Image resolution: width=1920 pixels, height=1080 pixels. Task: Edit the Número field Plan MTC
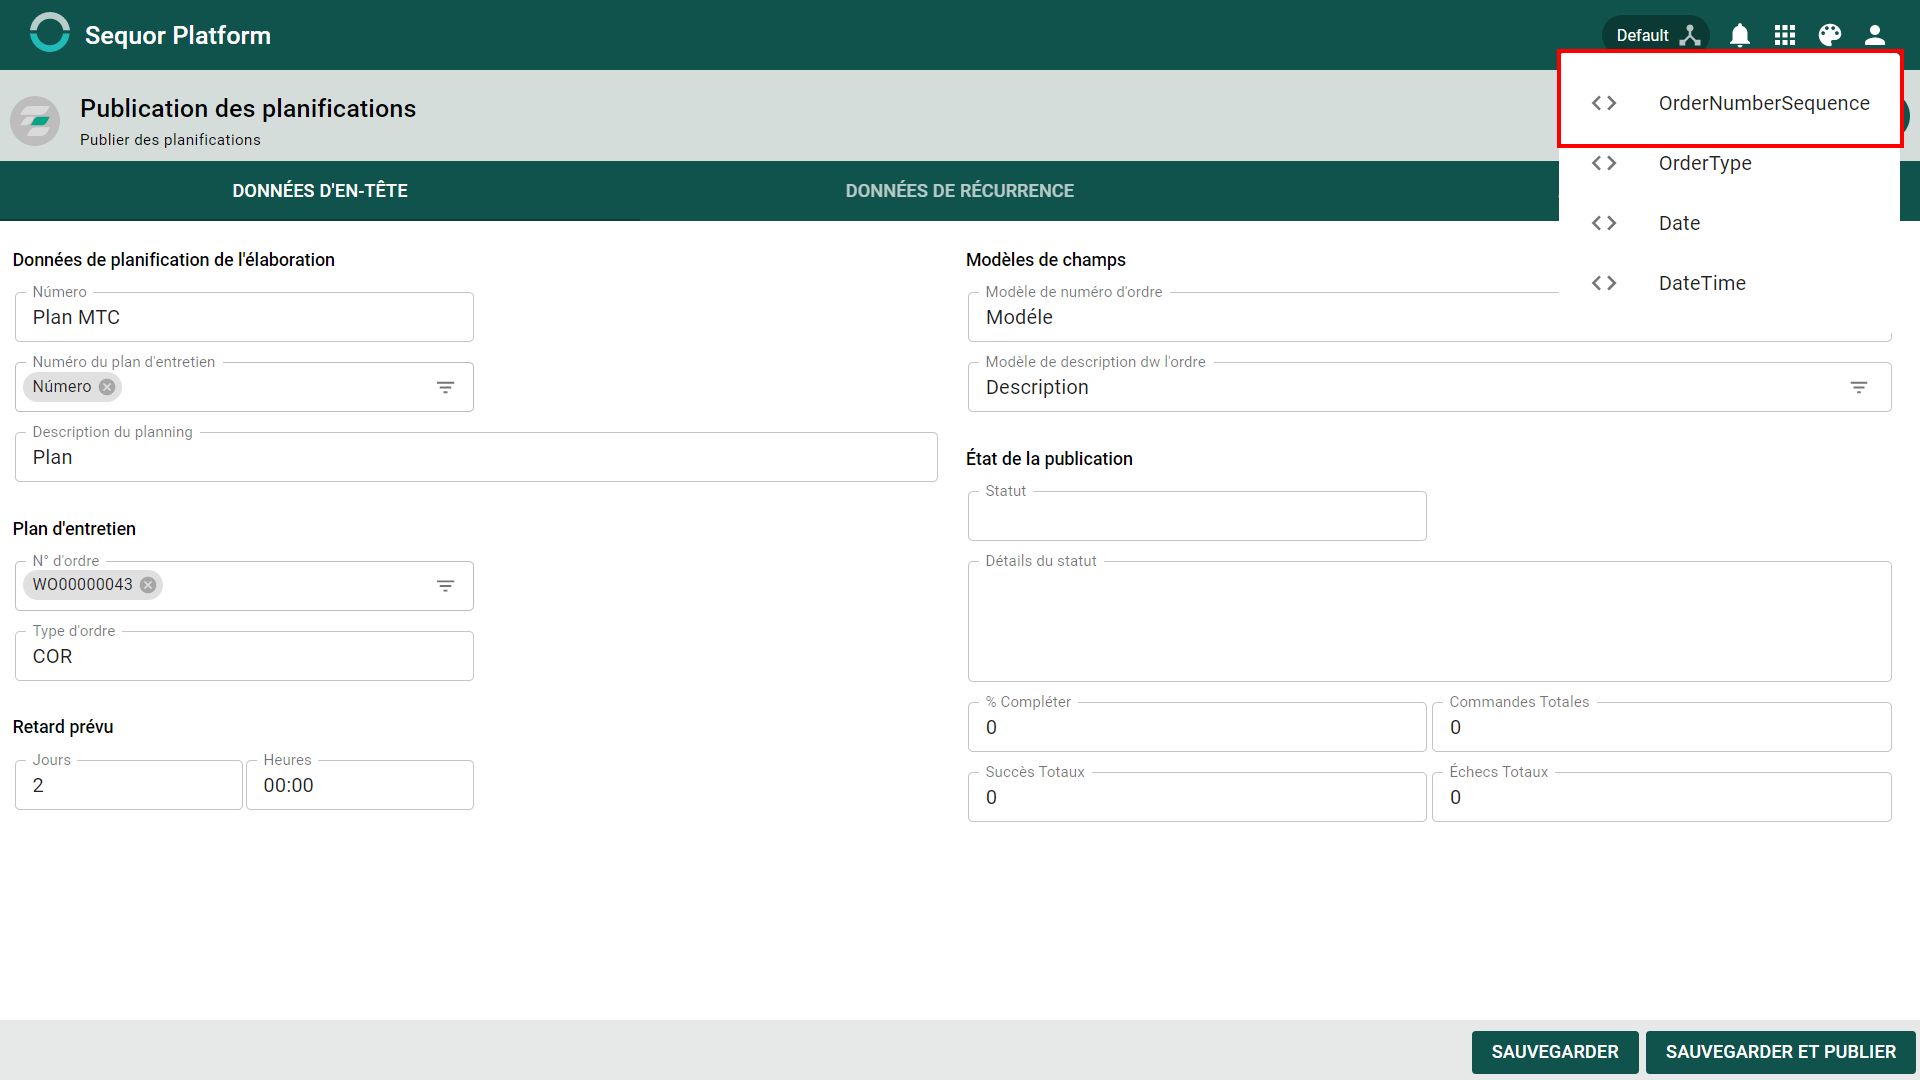click(244, 317)
